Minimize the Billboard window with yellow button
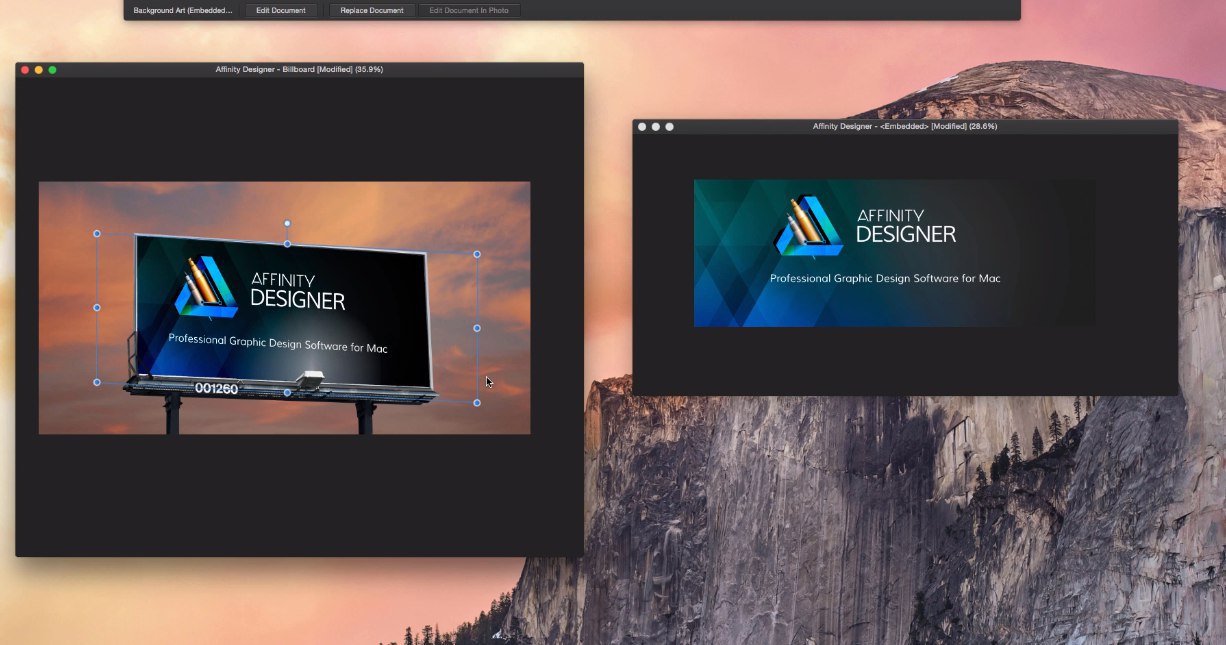 [x=39, y=70]
